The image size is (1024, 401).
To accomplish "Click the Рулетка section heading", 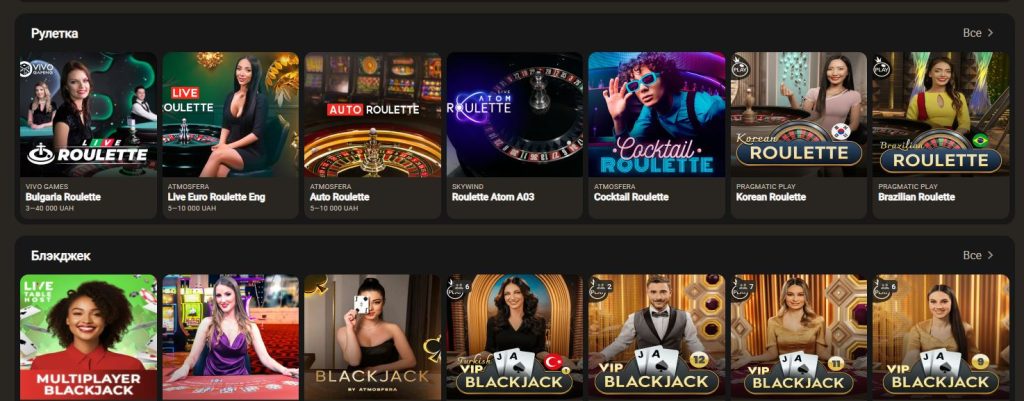I will click(54, 33).
